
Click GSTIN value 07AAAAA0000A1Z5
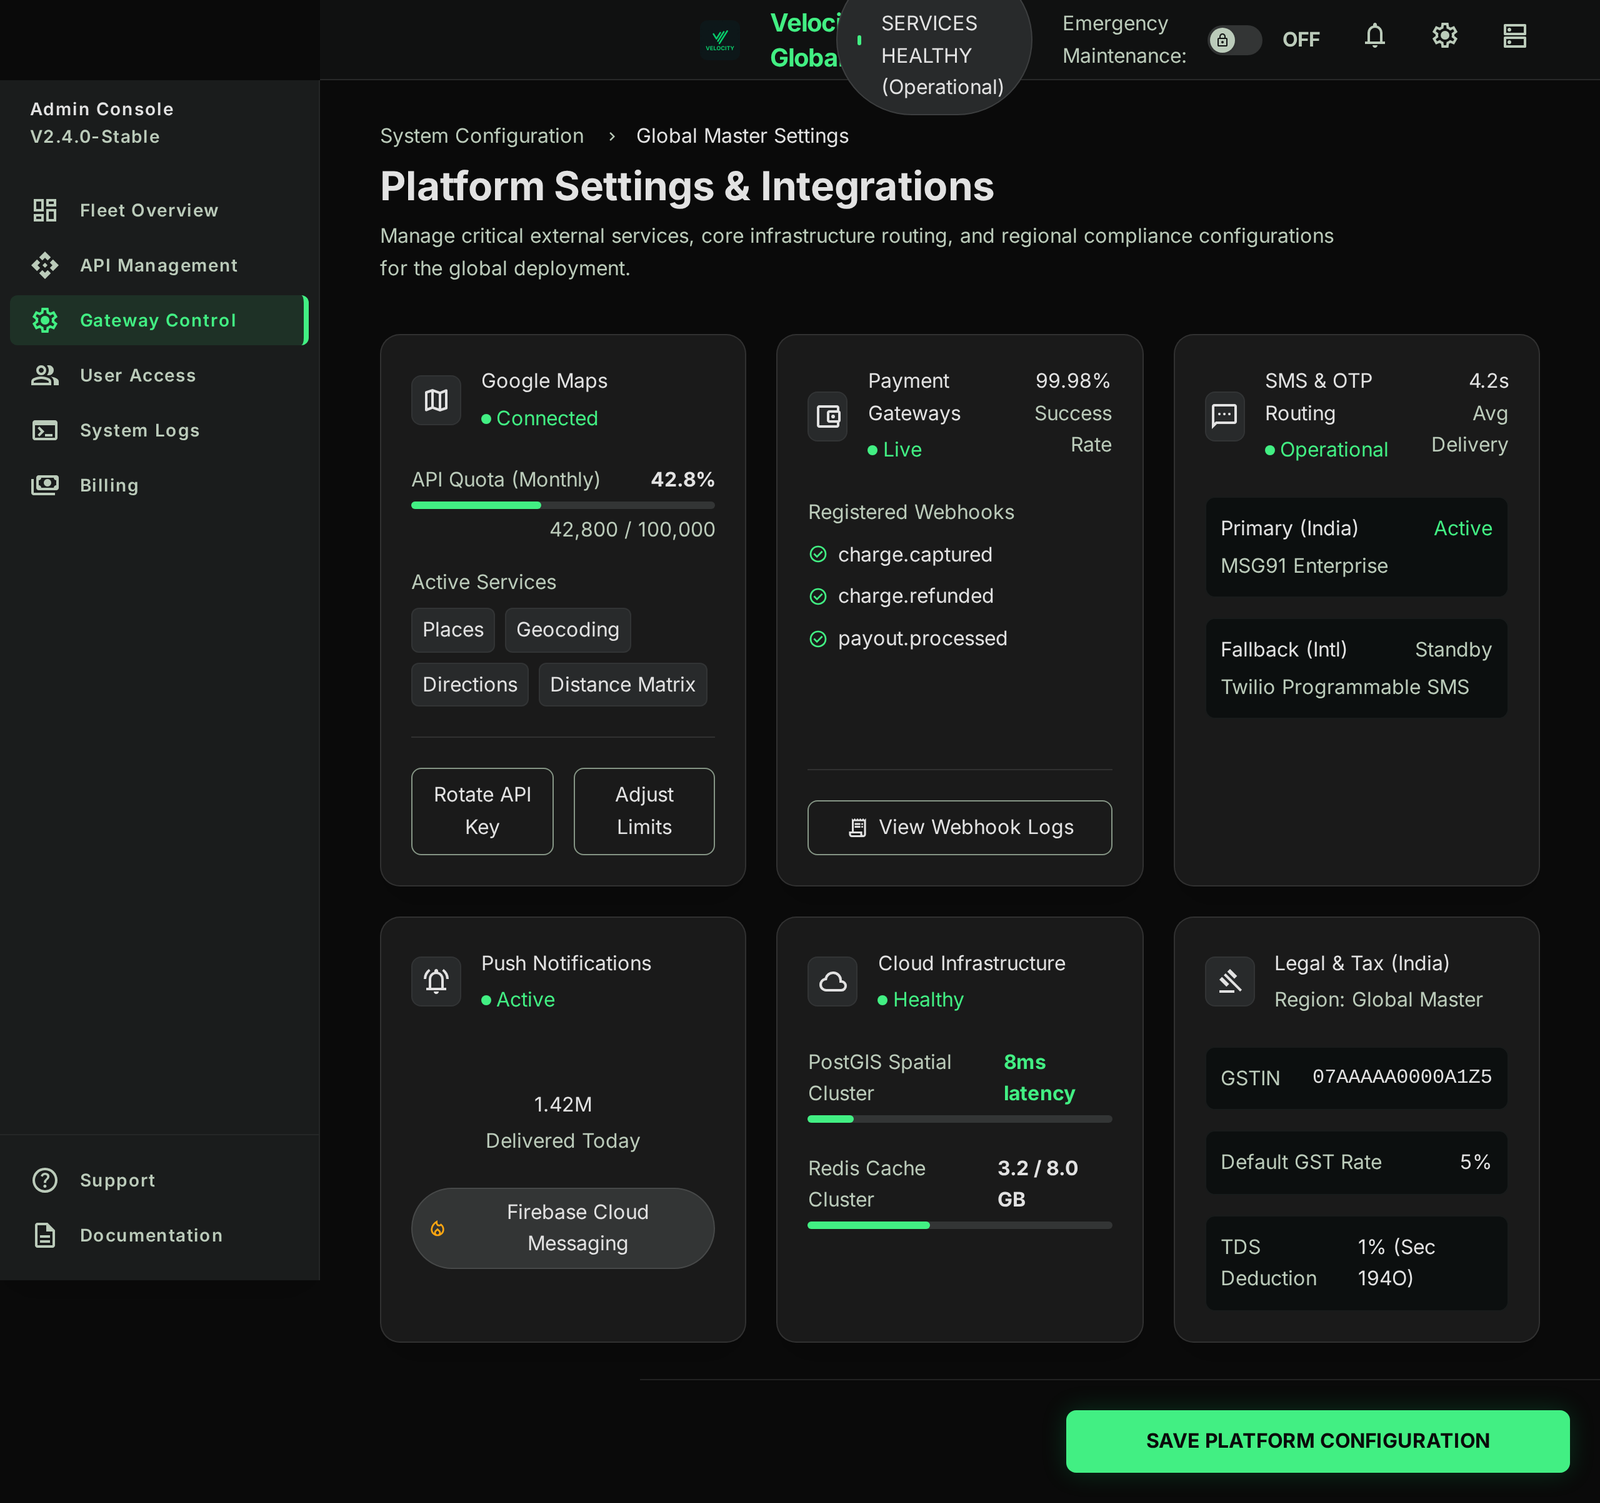[1402, 1077]
